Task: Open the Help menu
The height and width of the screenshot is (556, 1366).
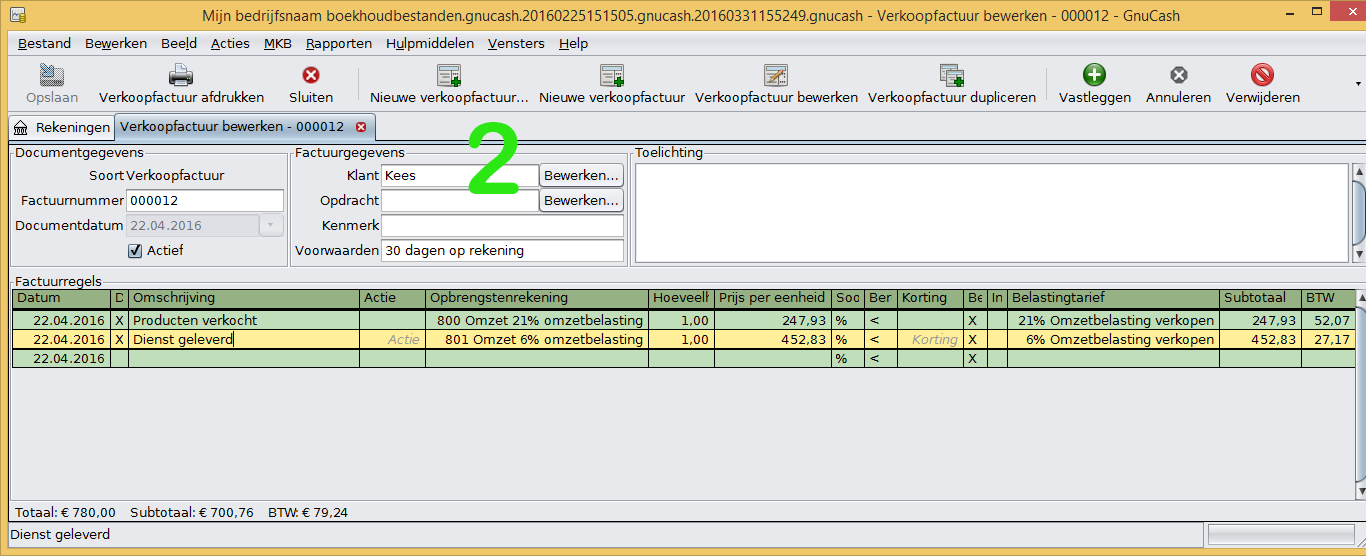Action: coord(573,43)
